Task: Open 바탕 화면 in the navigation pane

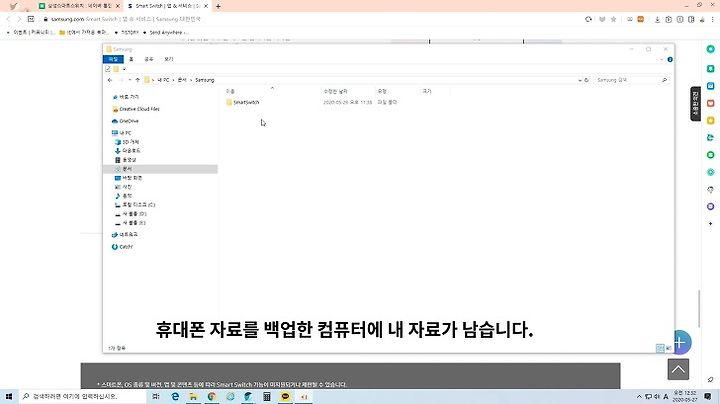Action: pos(129,178)
